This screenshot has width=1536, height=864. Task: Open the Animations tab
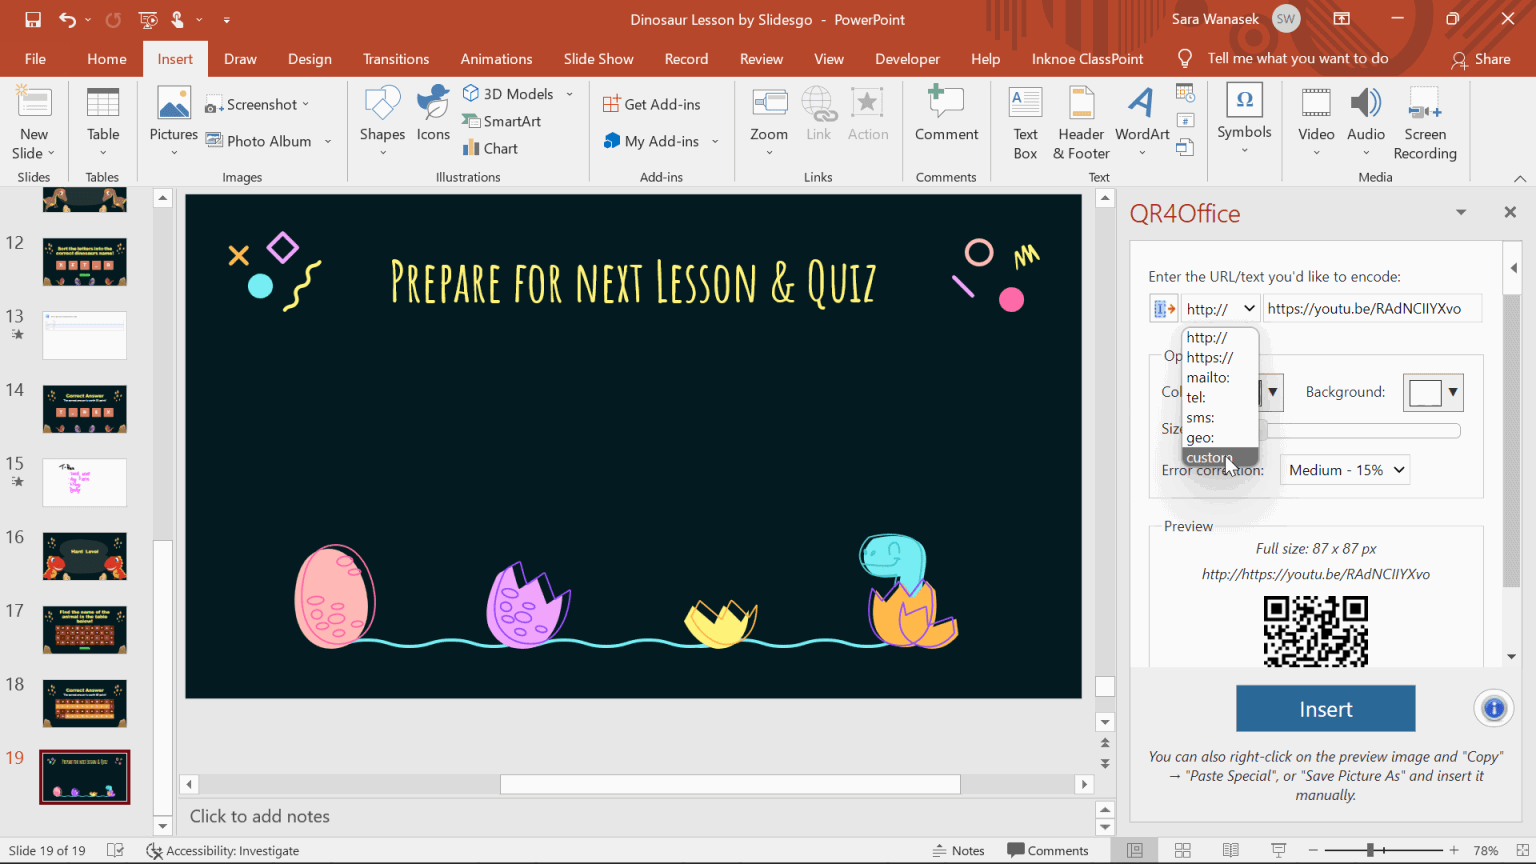tap(496, 59)
